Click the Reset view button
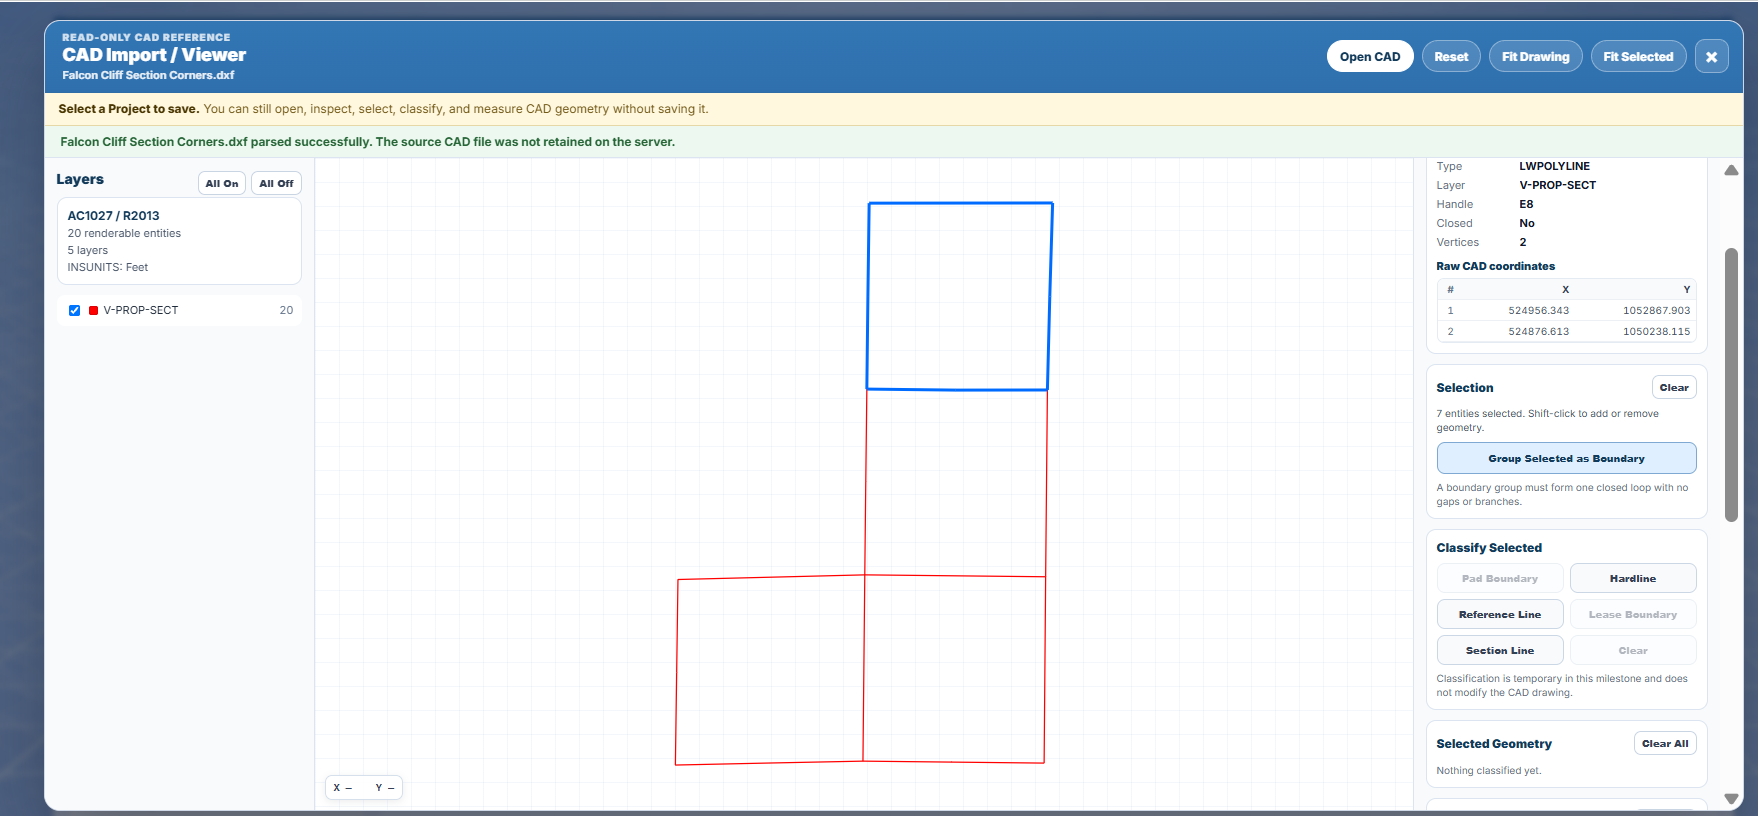Screen dimensions: 1758x816 (1451, 57)
